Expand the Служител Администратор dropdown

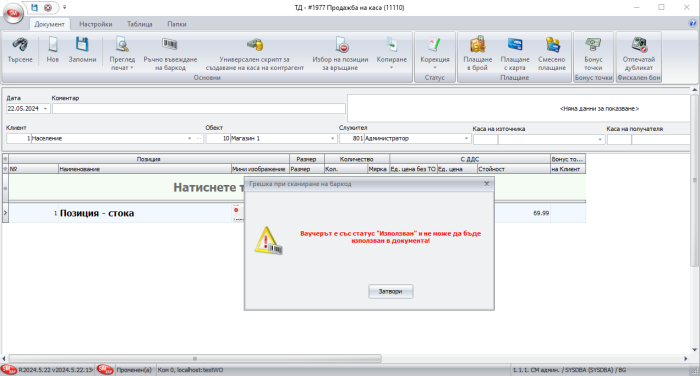click(466, 138)
